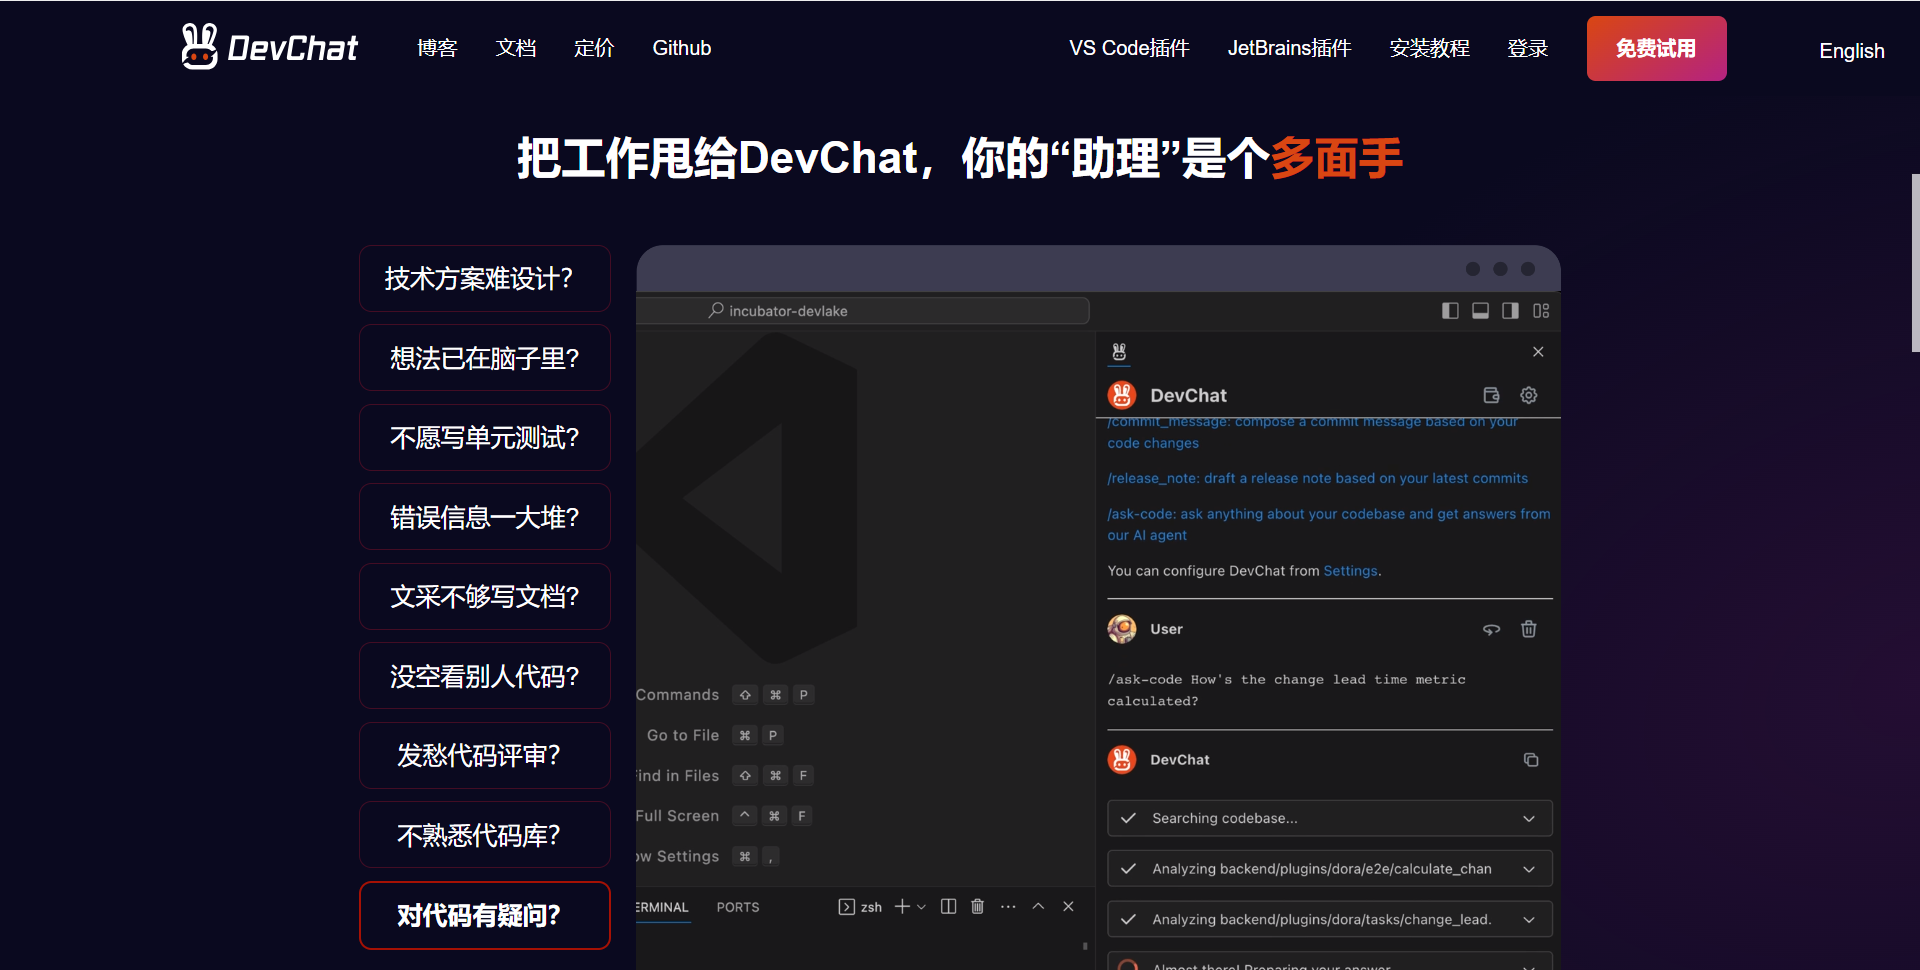The height and width of the screenshot is (970, 1920).
Task: Switch to the PORTS tab
Action: [x=737, y=906]
